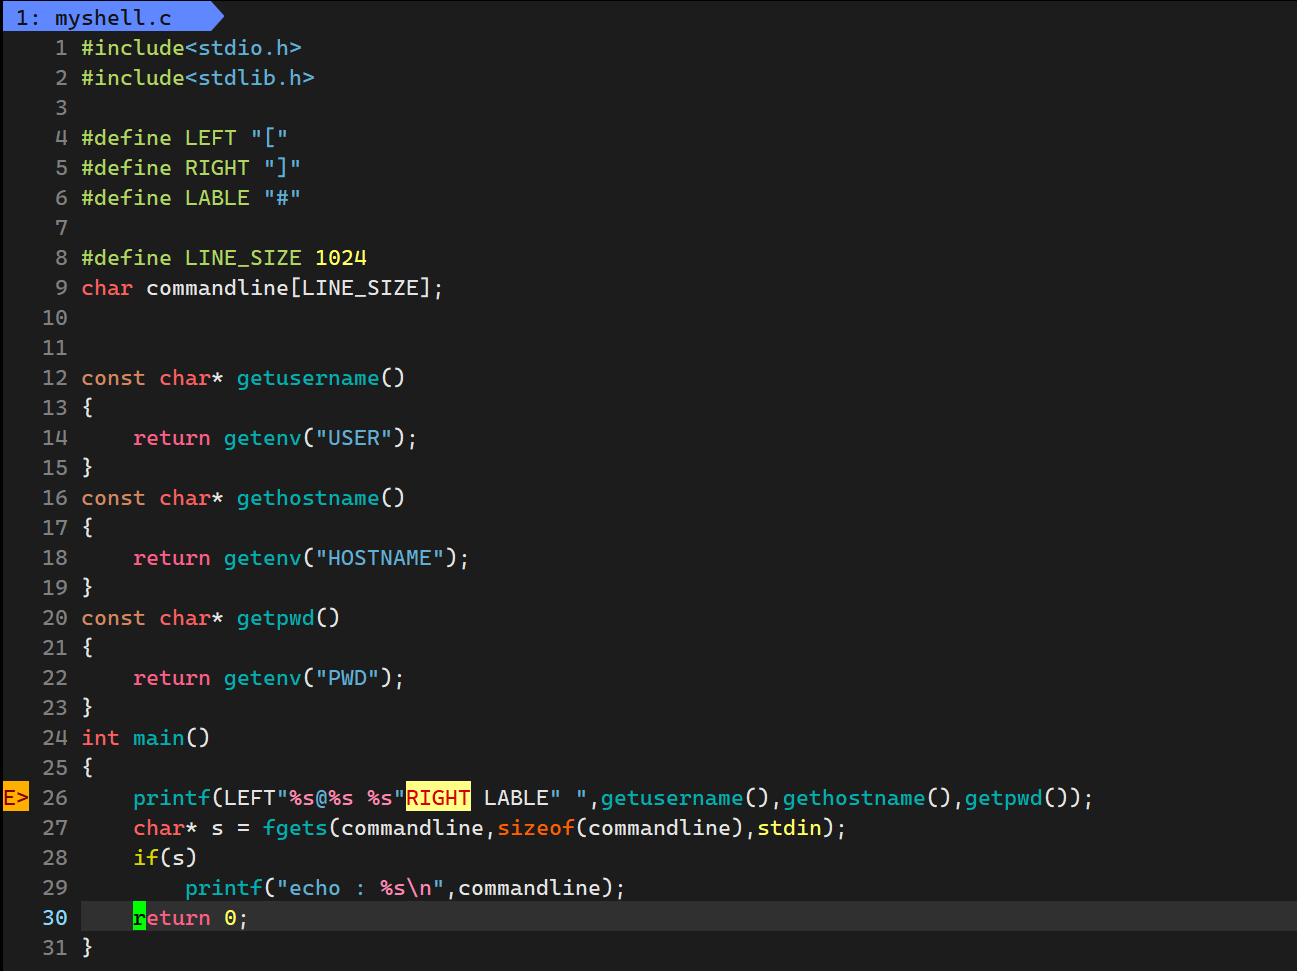Image resolution: width=1297 pixels, height=971 pixels.
Task: Click the getusername function name on line 12
Action: [308, 378]
